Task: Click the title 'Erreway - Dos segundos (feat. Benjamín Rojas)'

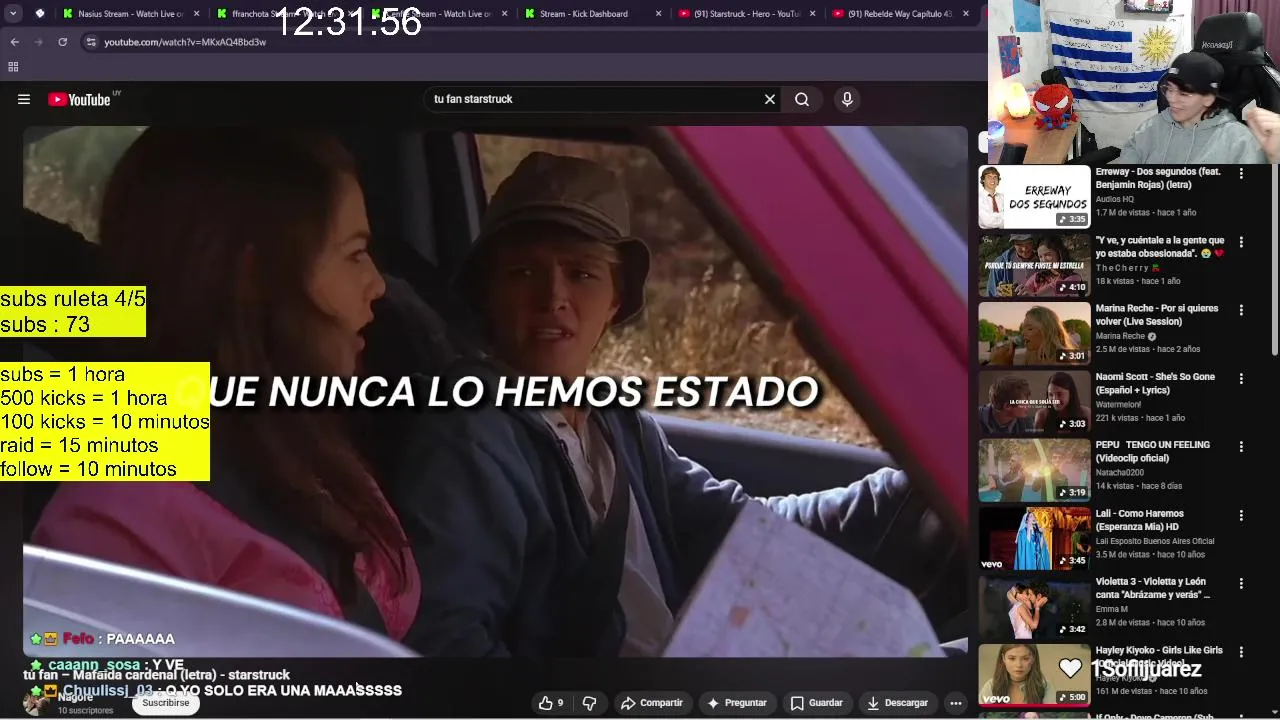Action: tap(1158, 178)
